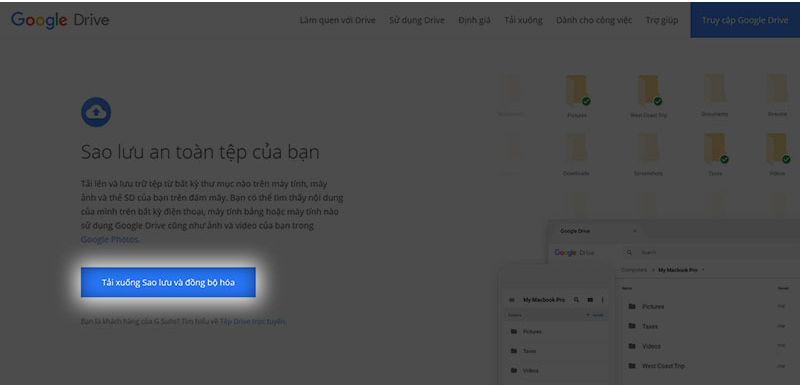Screen dimensions: 802x387
Task: Select the Taxes folder in the grid
Action: click(x=715, y=155)
